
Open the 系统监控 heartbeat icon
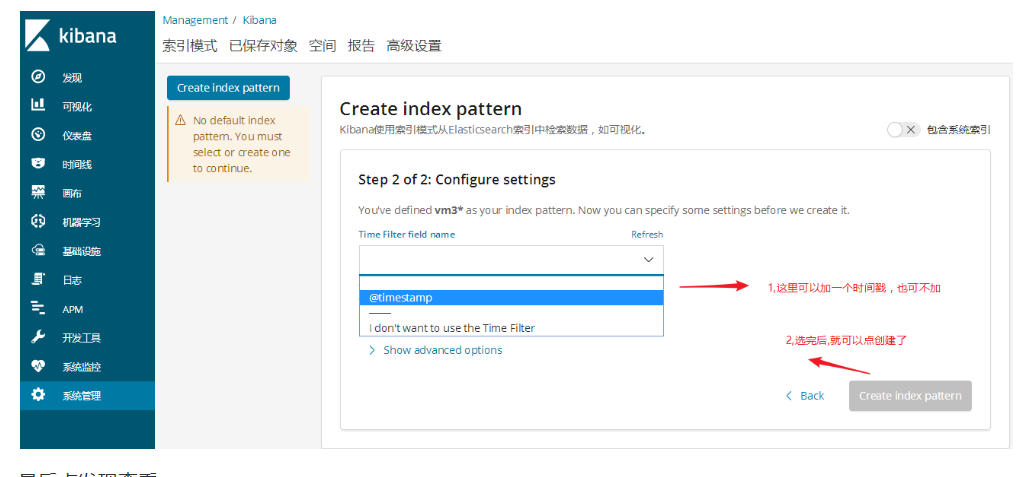click(38, 366)
